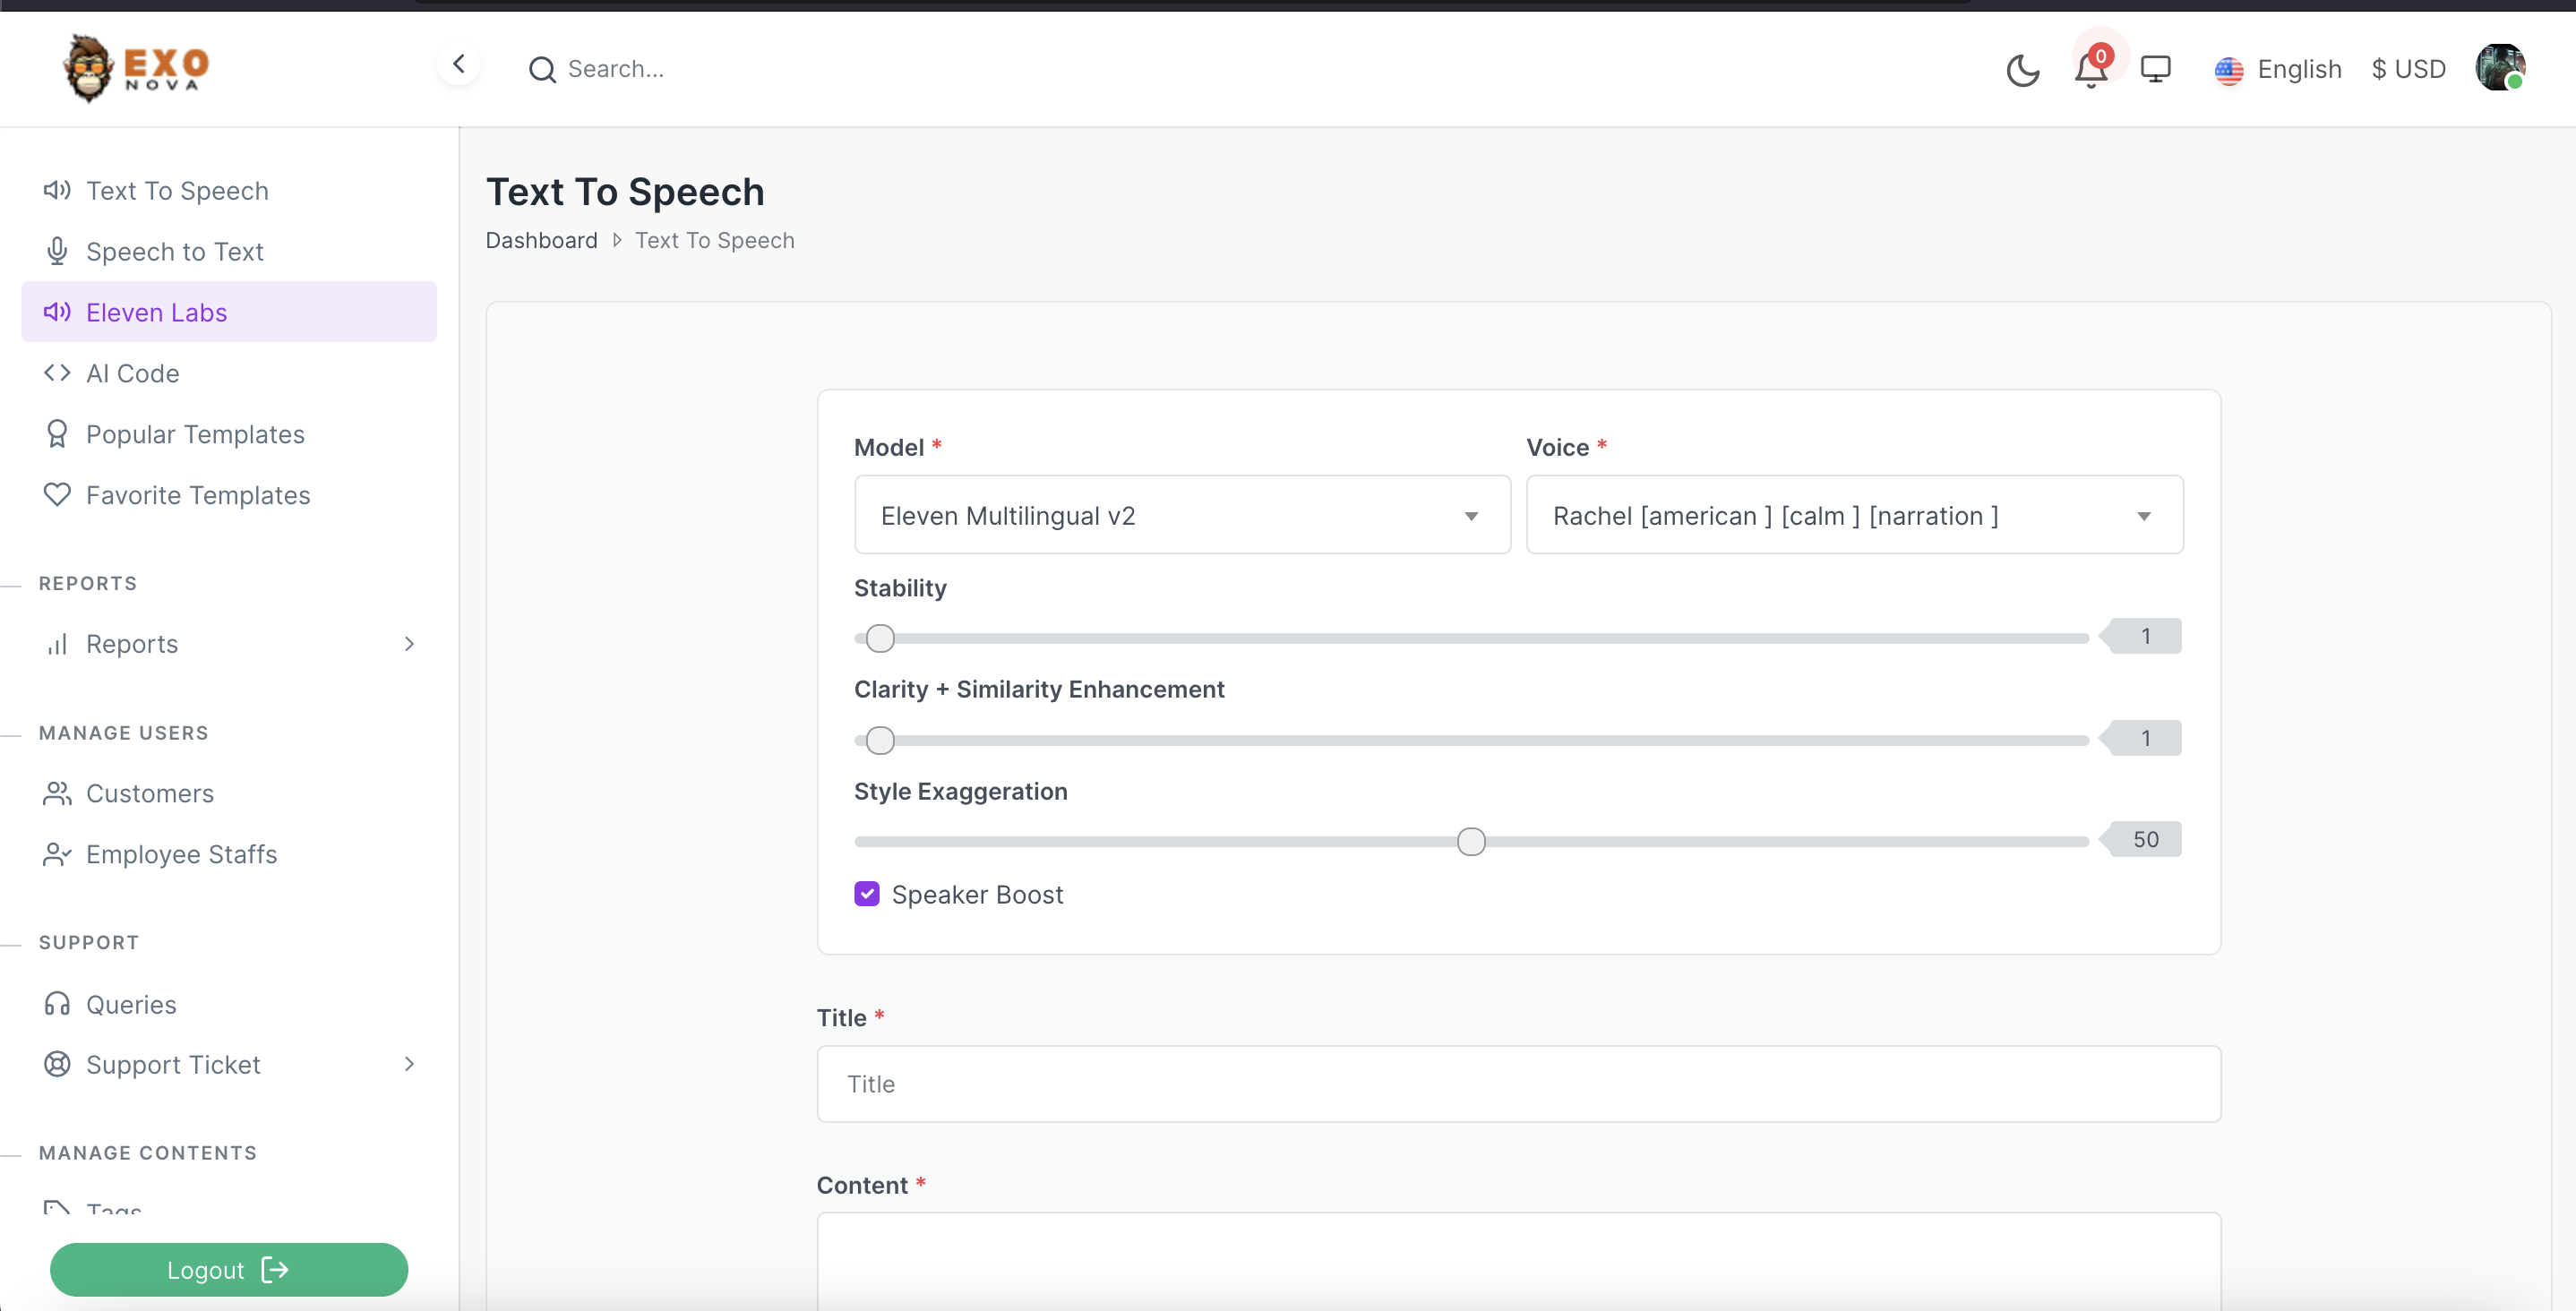This screenshot has height=1311, width=2576.
Task: Click the Style Exaggeration slider handle
Action: [1471, 841]
